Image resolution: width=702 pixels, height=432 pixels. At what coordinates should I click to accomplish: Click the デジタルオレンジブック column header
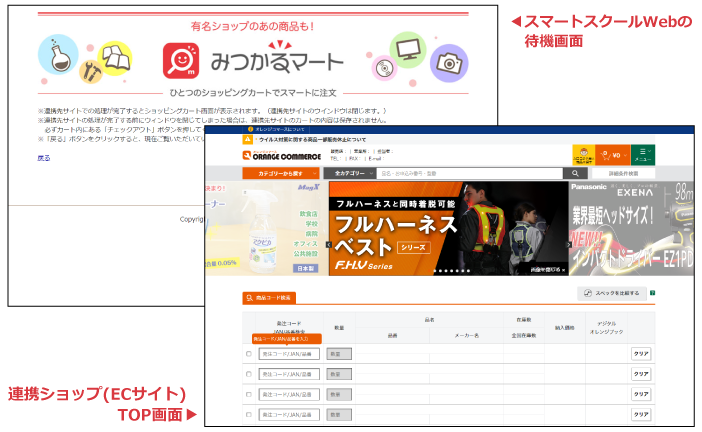(606, 328)
